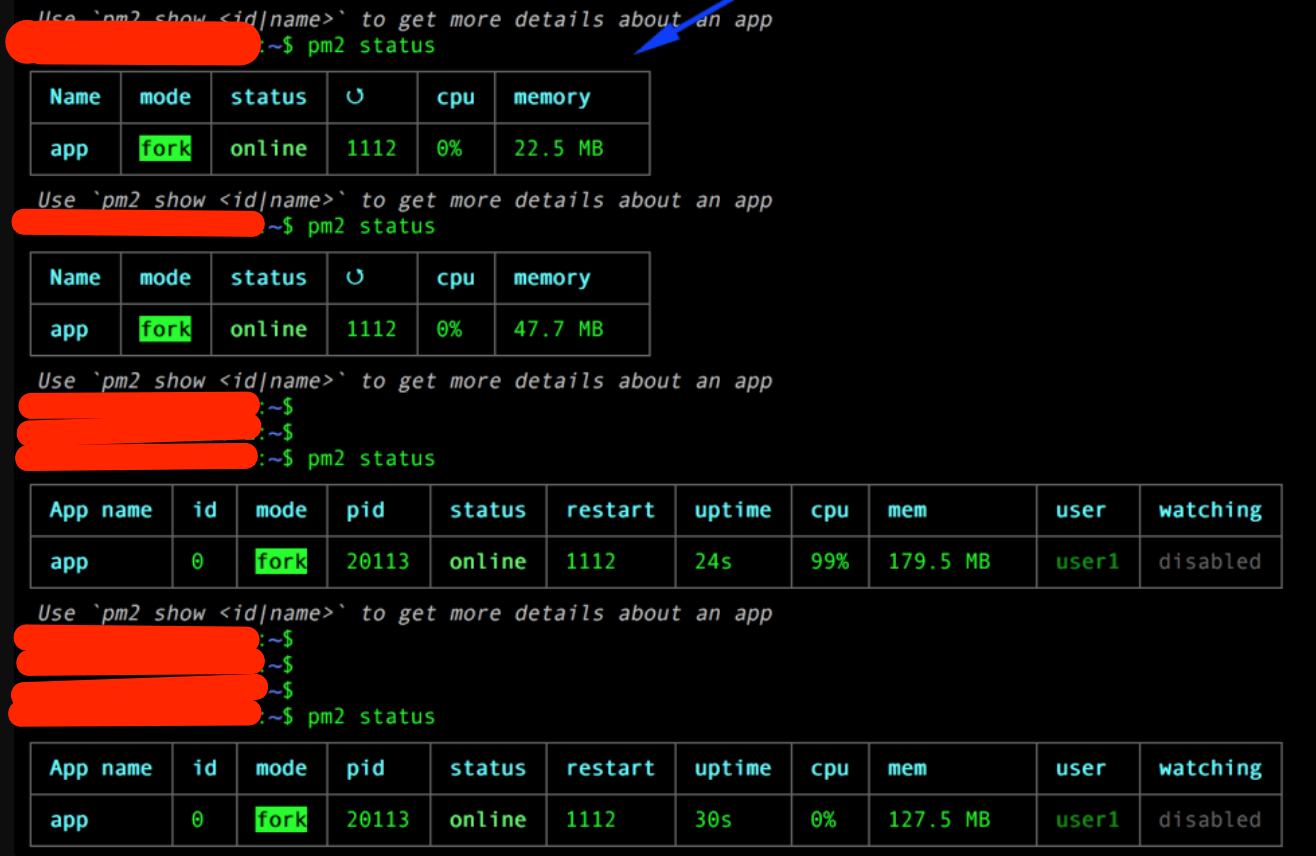The image size is (1316, 856).
Task: Click the restart counter icon column header
Action: click(x=357, y=97)
